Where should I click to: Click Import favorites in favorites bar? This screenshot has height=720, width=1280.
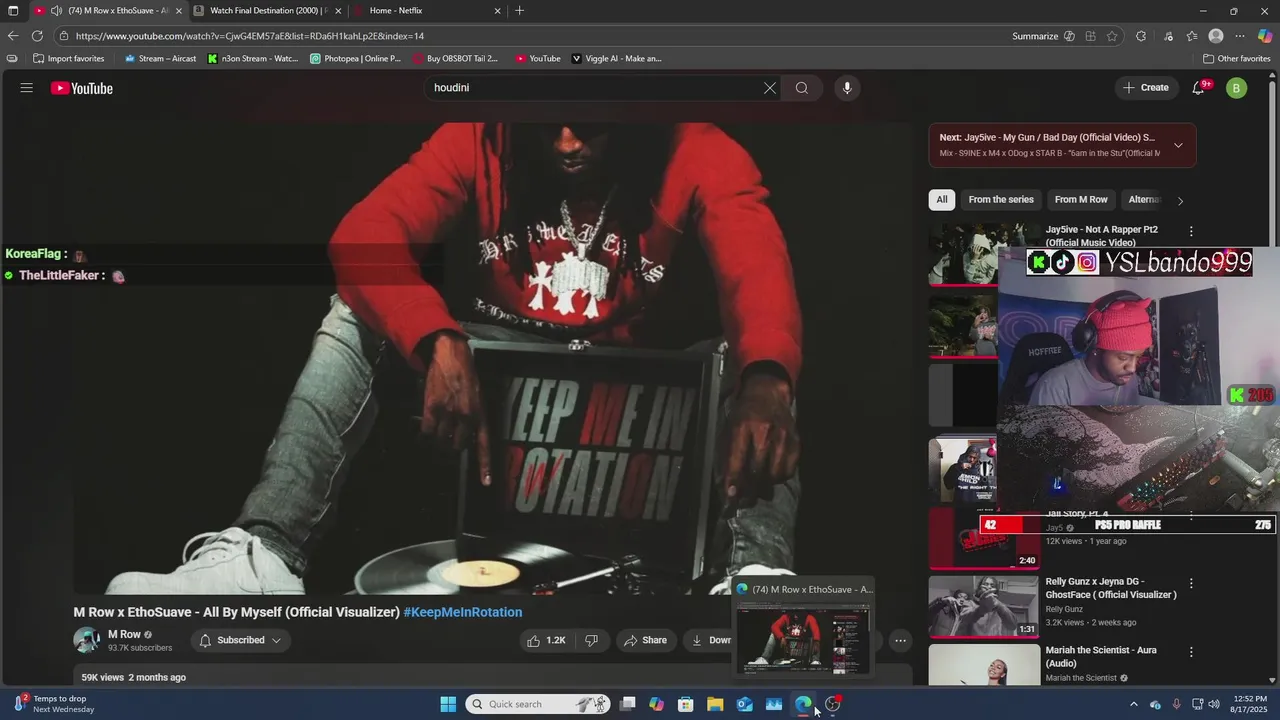(x=69, y=58)
